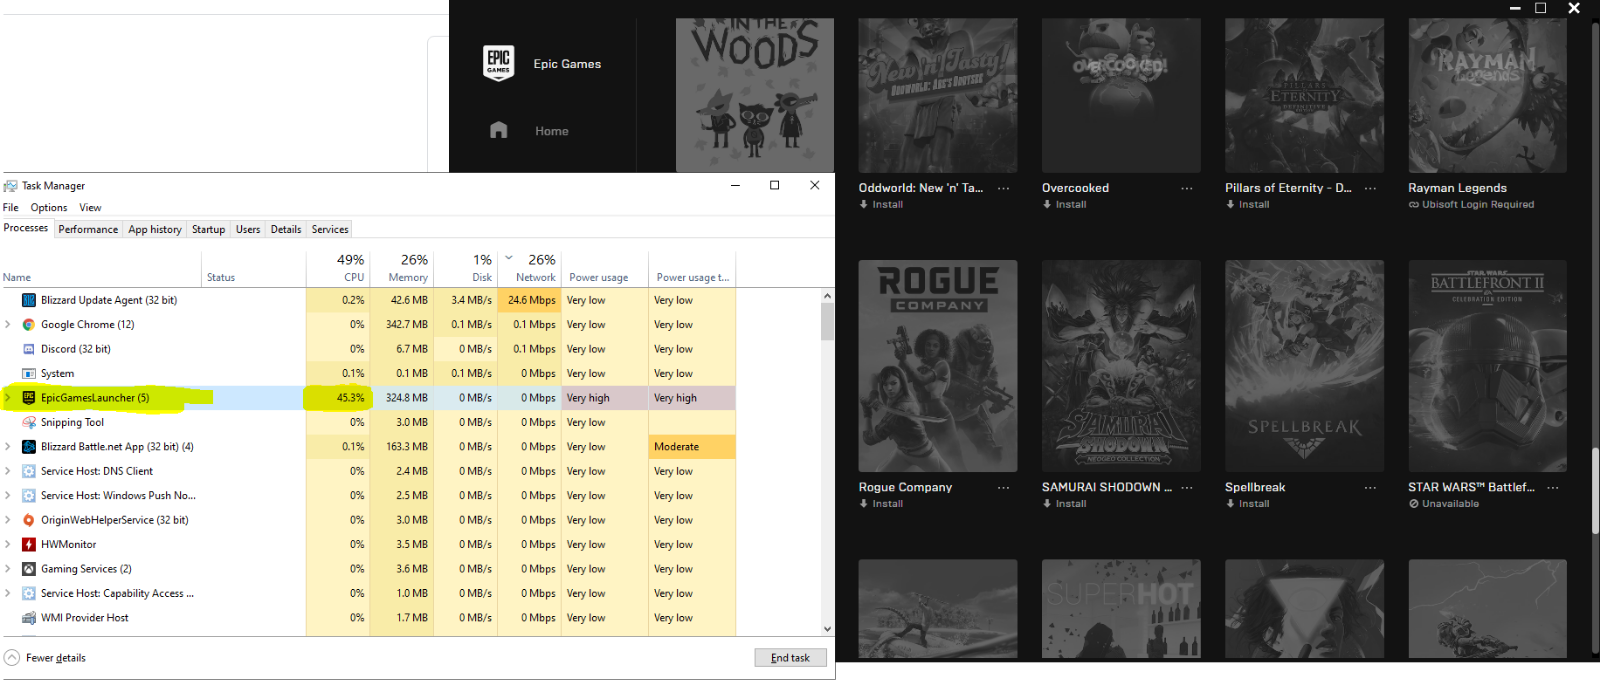Screen dimensions: 1600x685
Task: Switch to the Performance tab
Action: [x=88, y=229]
